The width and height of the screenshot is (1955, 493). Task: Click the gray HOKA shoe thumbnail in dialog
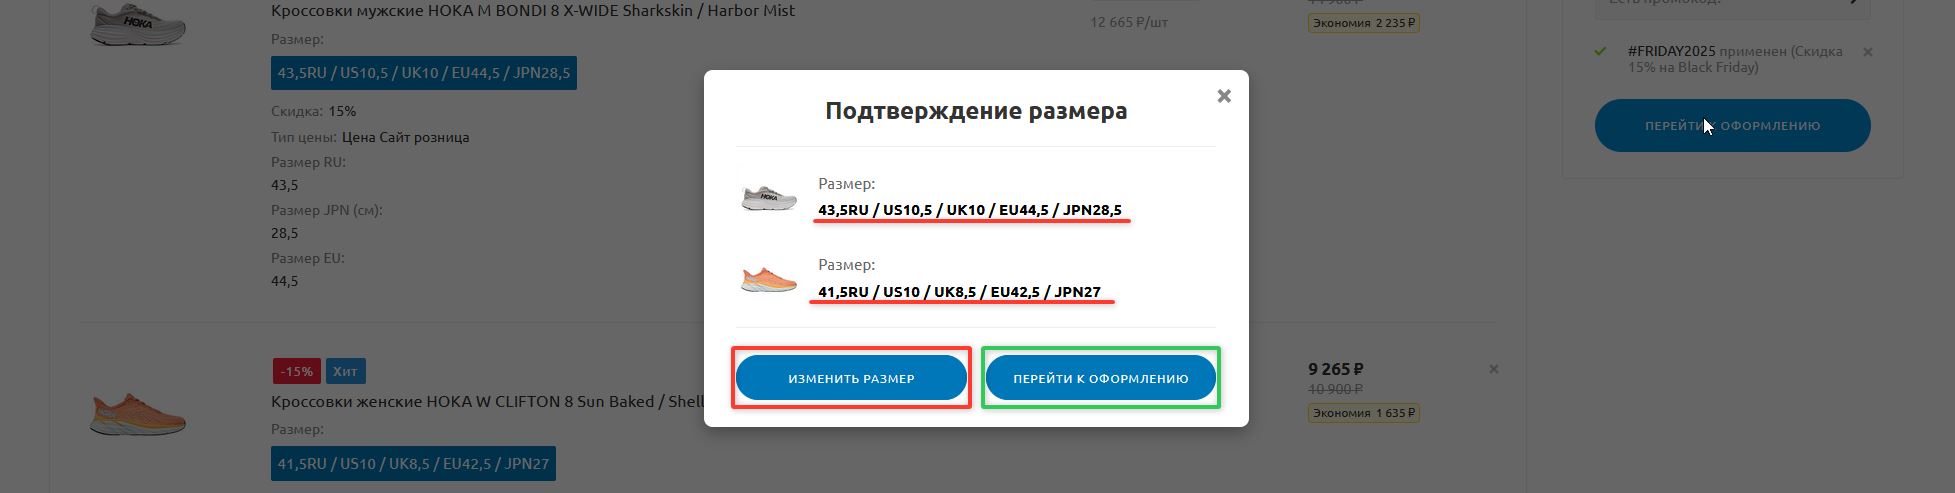(x=769, y=197)
